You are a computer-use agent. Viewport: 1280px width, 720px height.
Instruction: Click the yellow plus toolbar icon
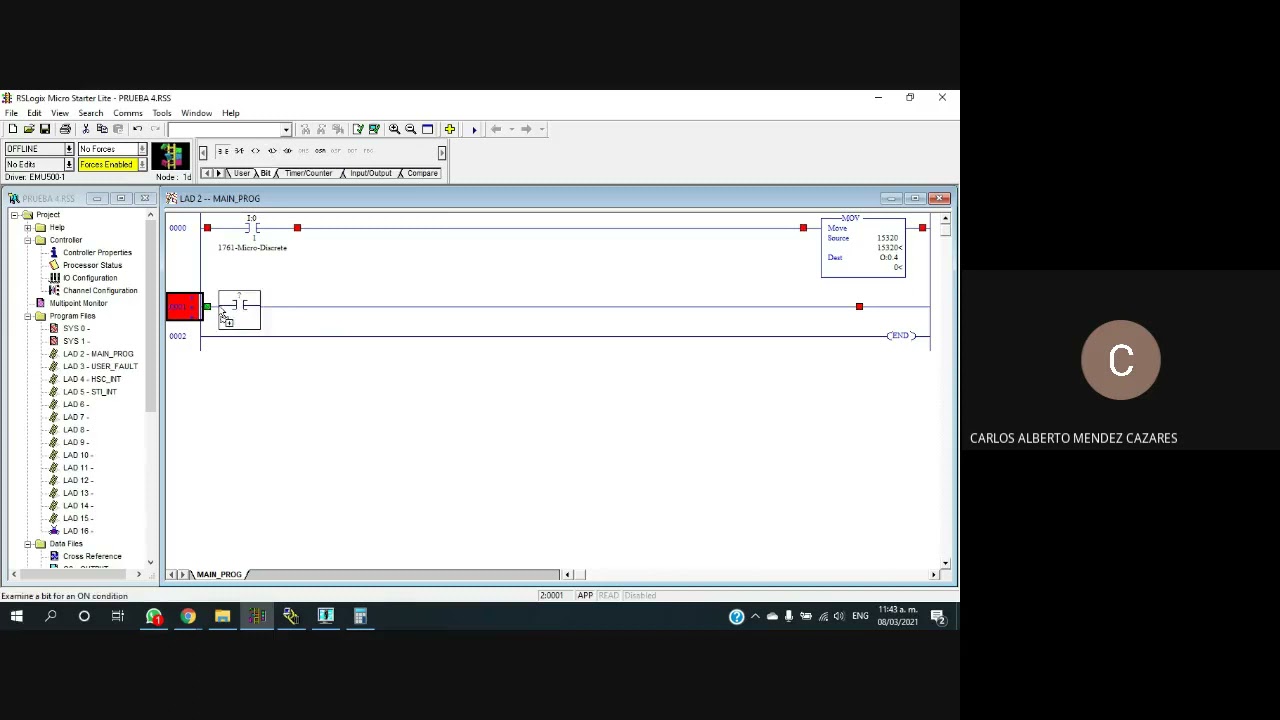click(x=450, y=129)
